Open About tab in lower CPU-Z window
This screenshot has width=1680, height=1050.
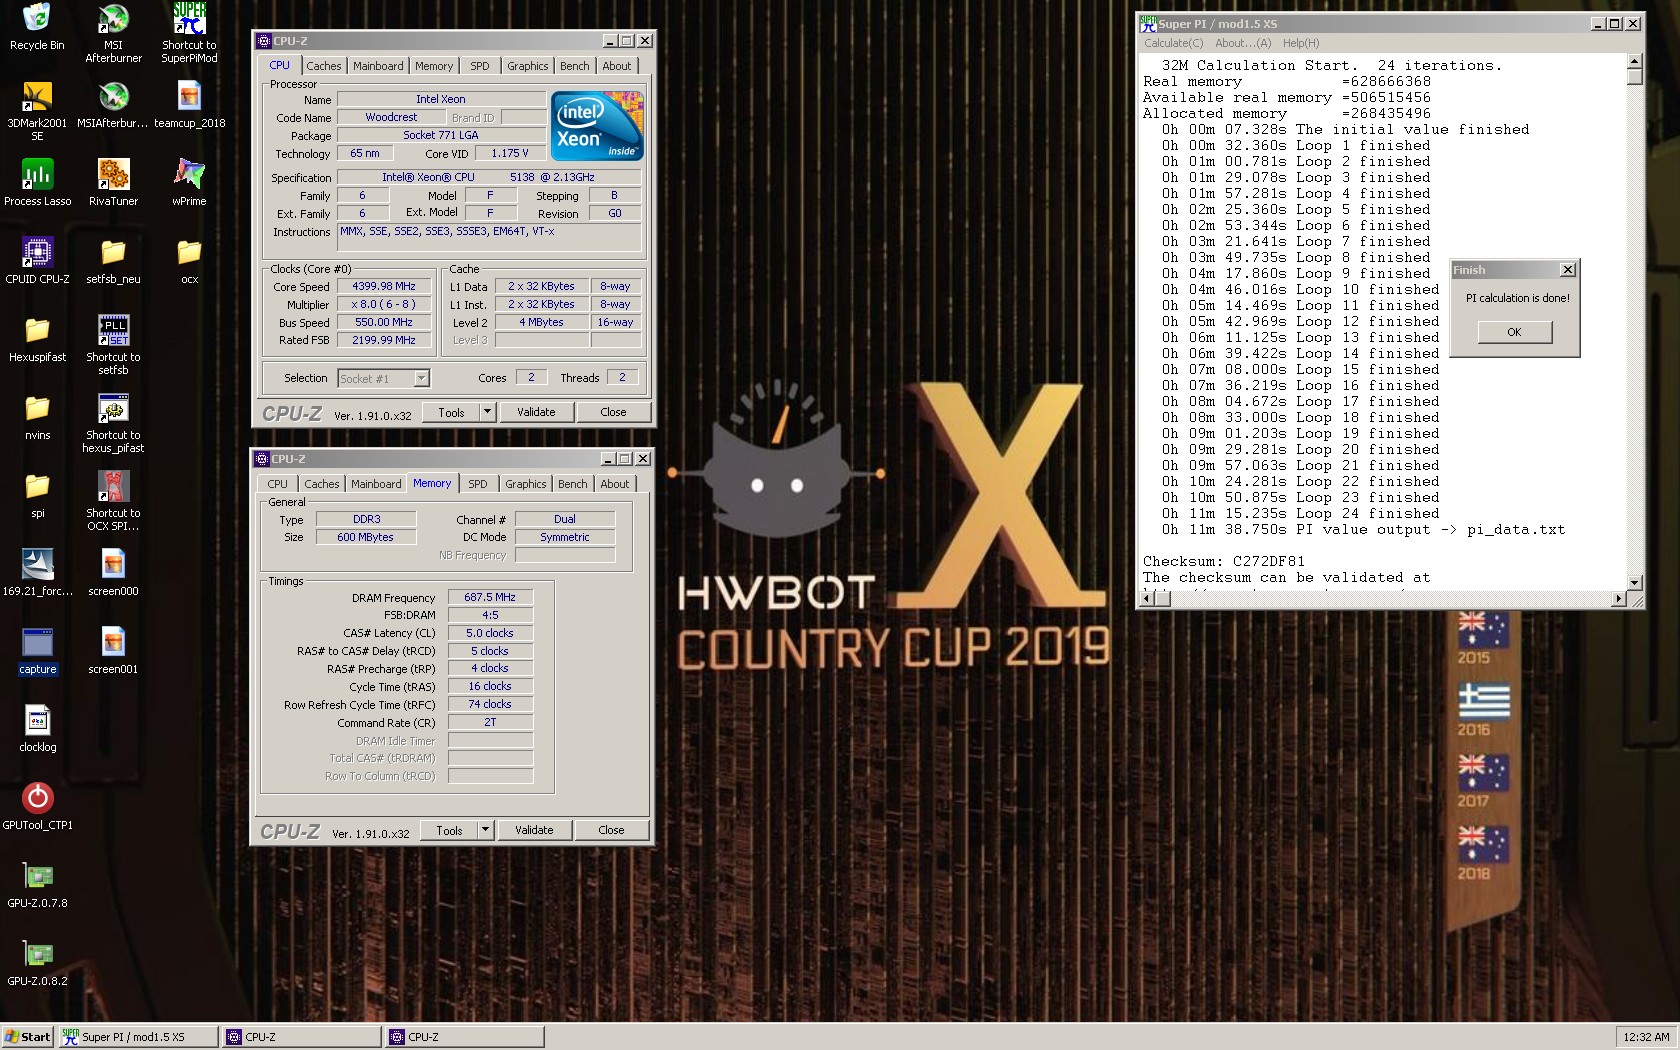[615, 484]
